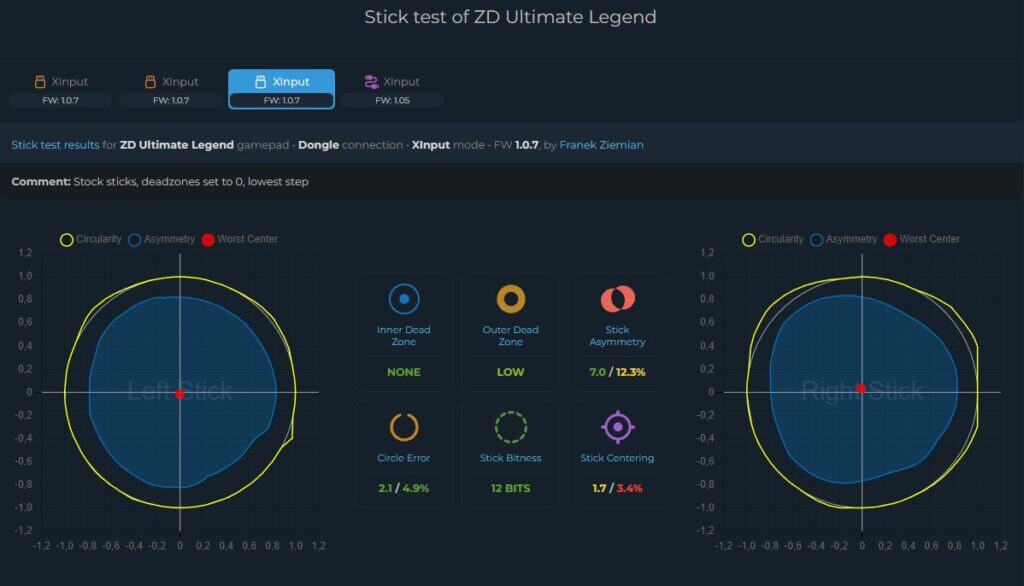Screen dimensions: 1024x586
Task: Click the red worst center dot on left stick chart
Action: [180, 394]
